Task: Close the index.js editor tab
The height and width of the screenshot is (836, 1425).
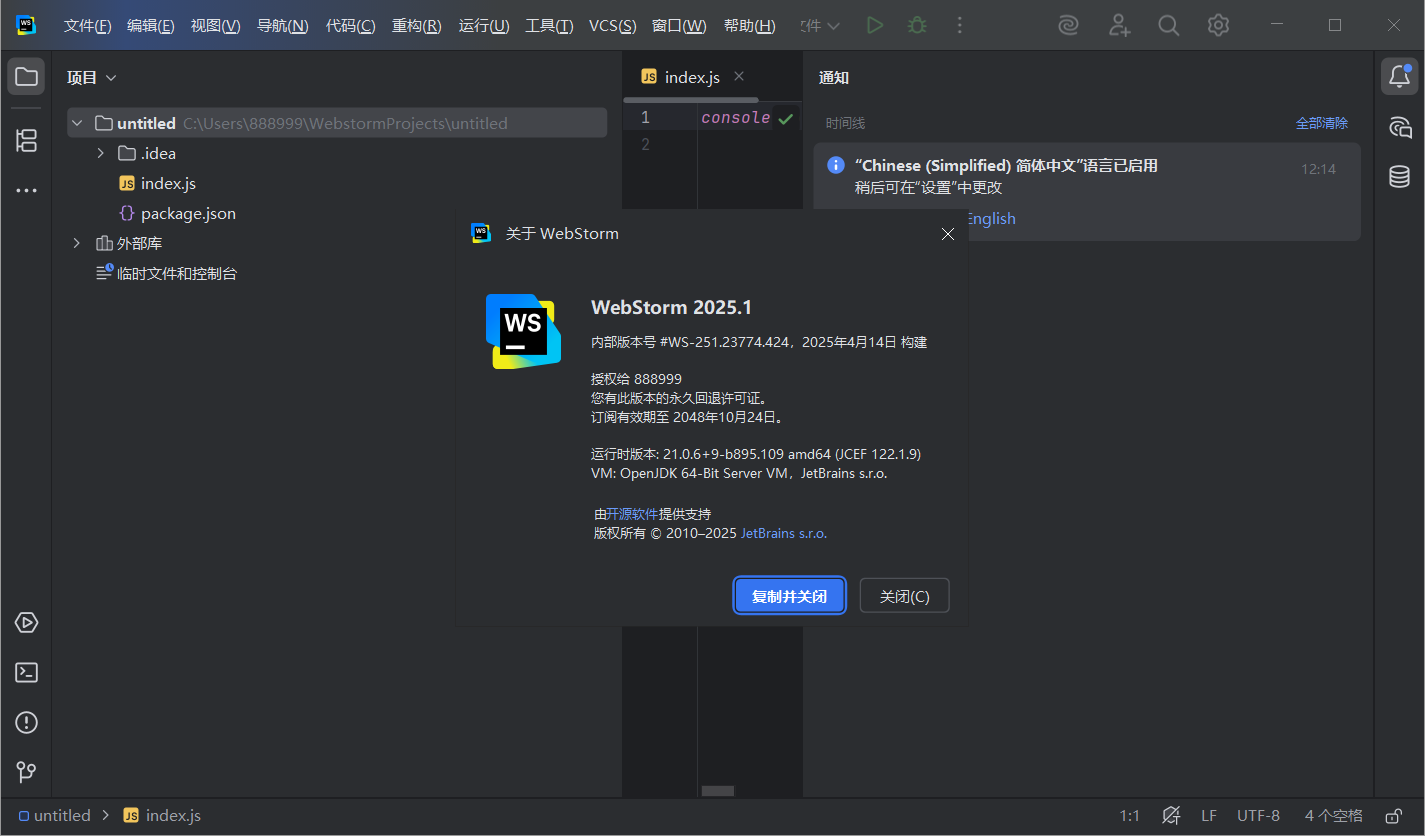Action: 739,76
